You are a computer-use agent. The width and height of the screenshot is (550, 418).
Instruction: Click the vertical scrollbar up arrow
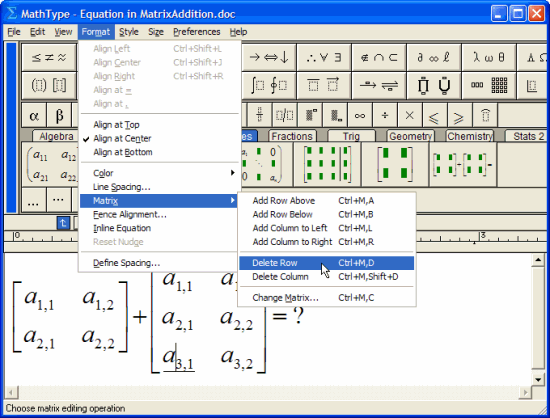click(x=538, y=260)
